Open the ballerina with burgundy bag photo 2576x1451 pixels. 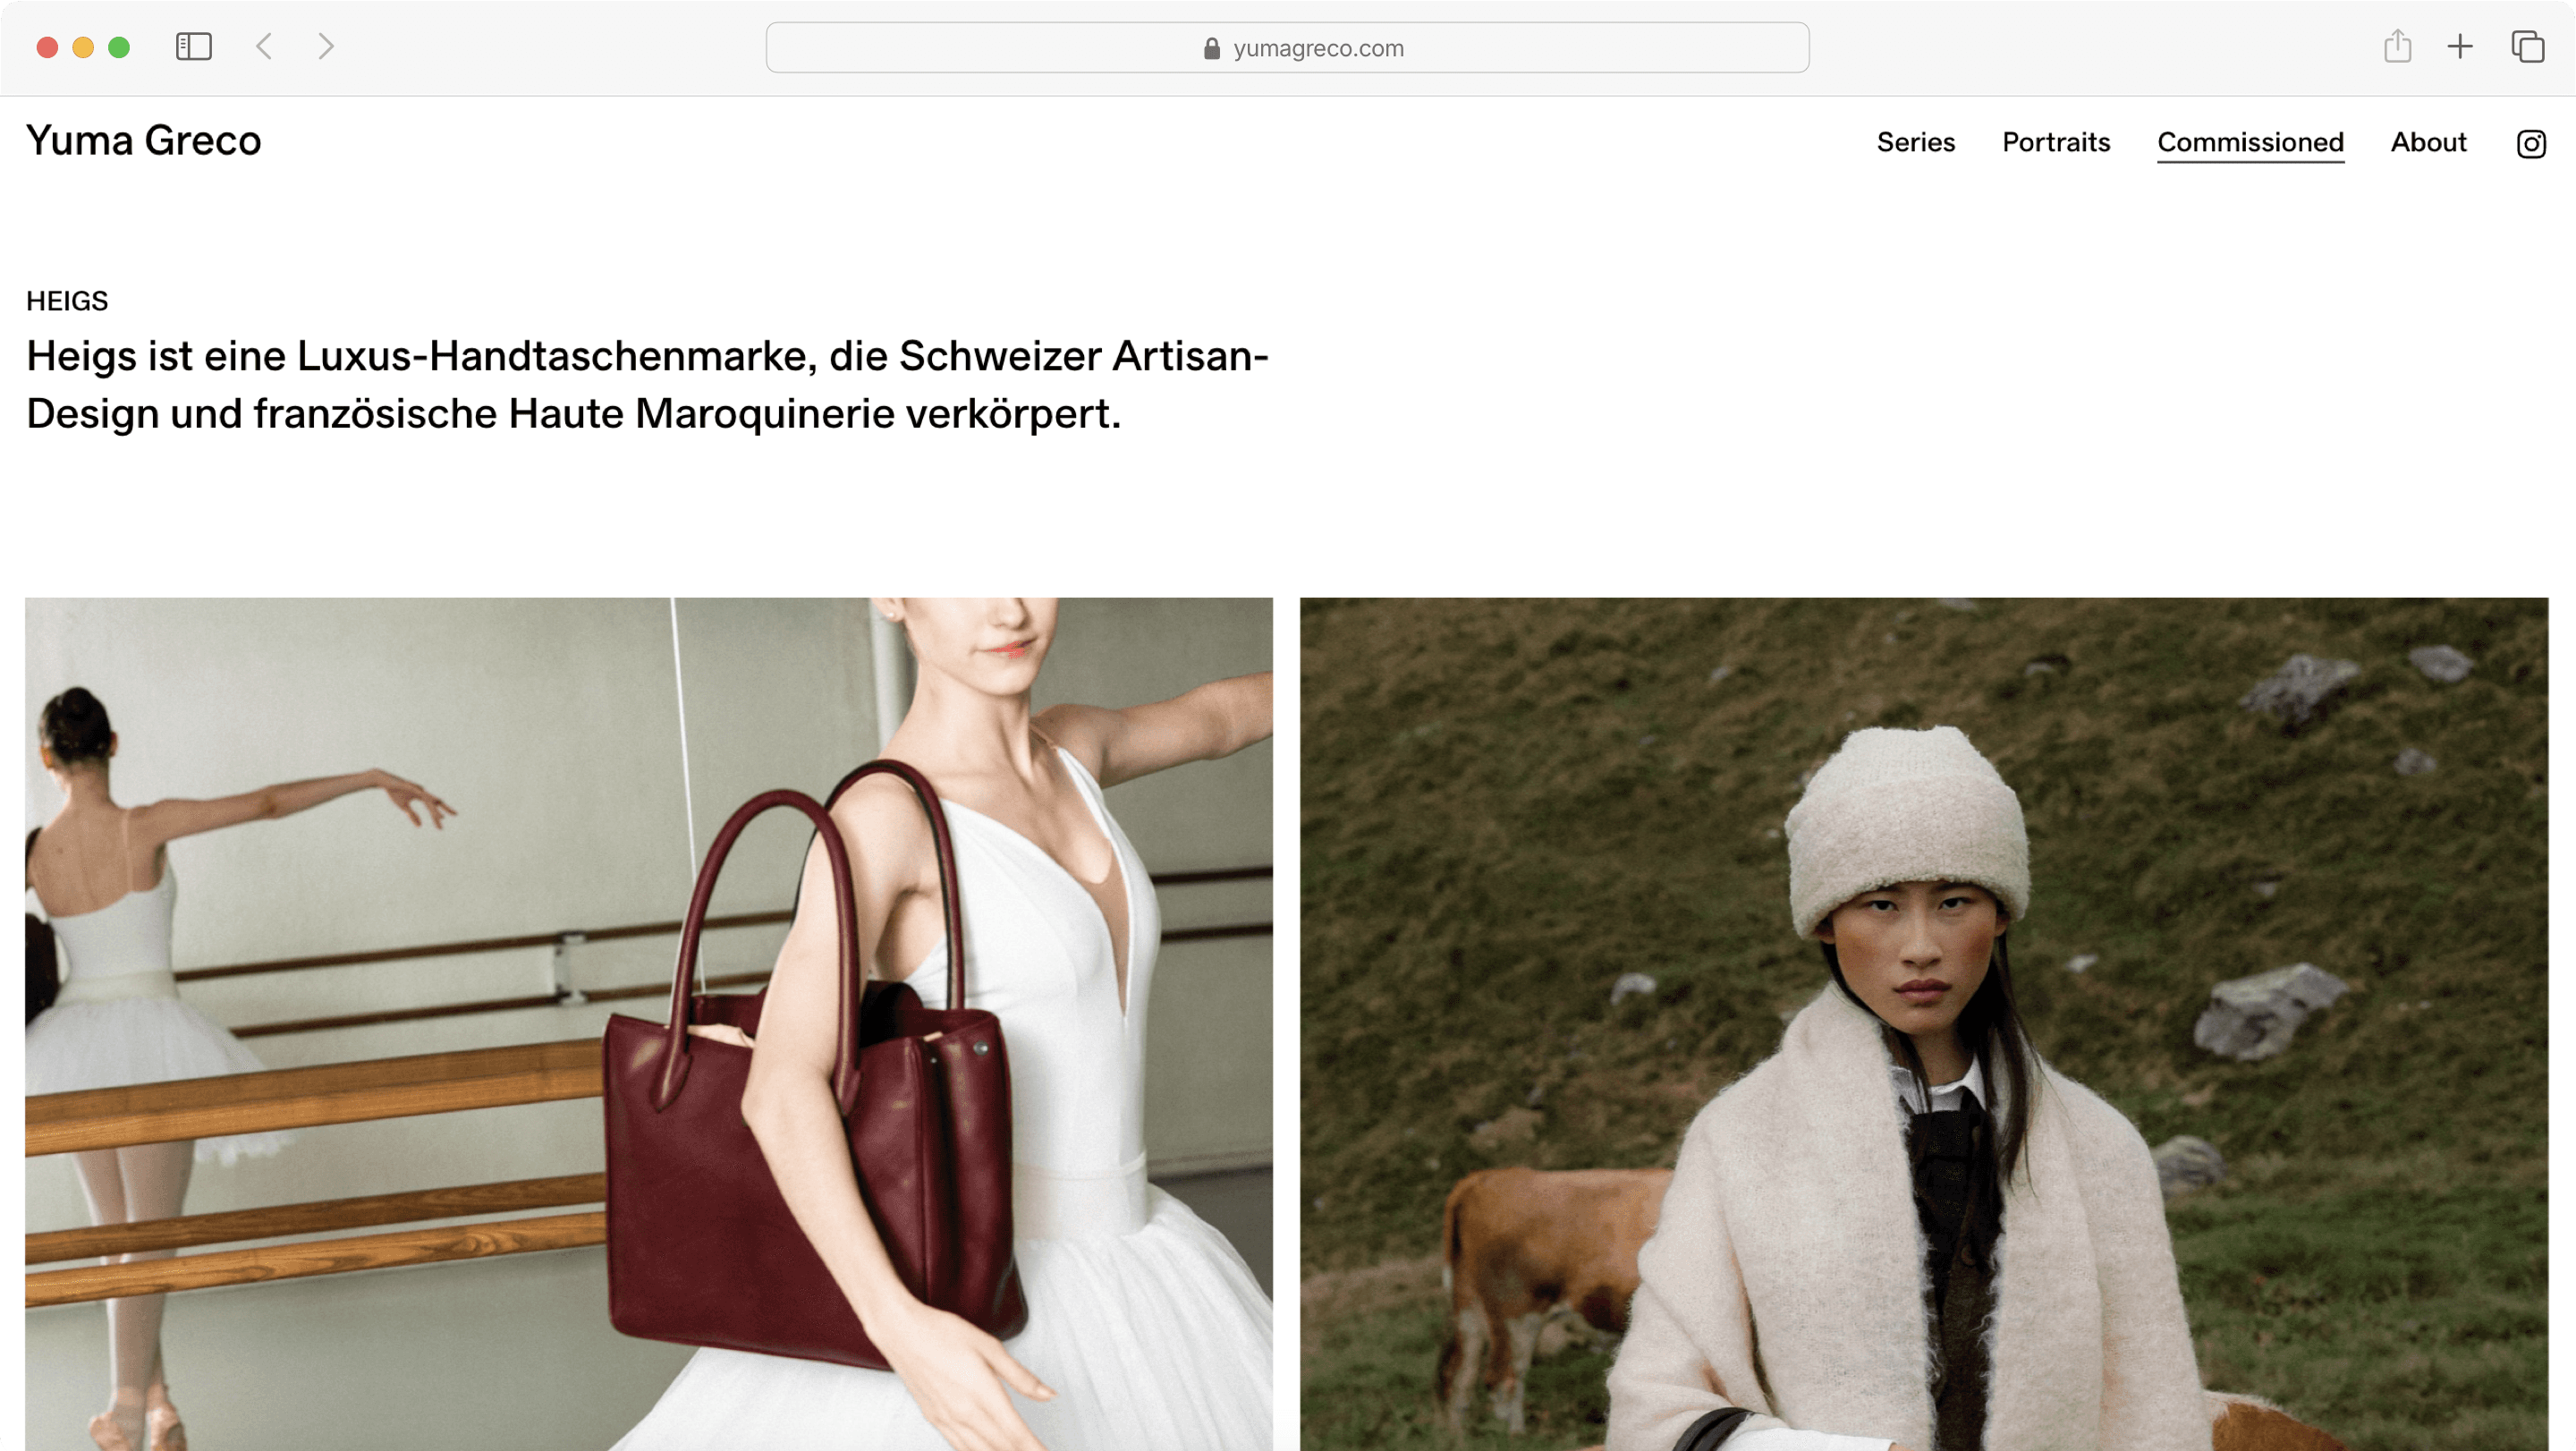coord(649,1024)
